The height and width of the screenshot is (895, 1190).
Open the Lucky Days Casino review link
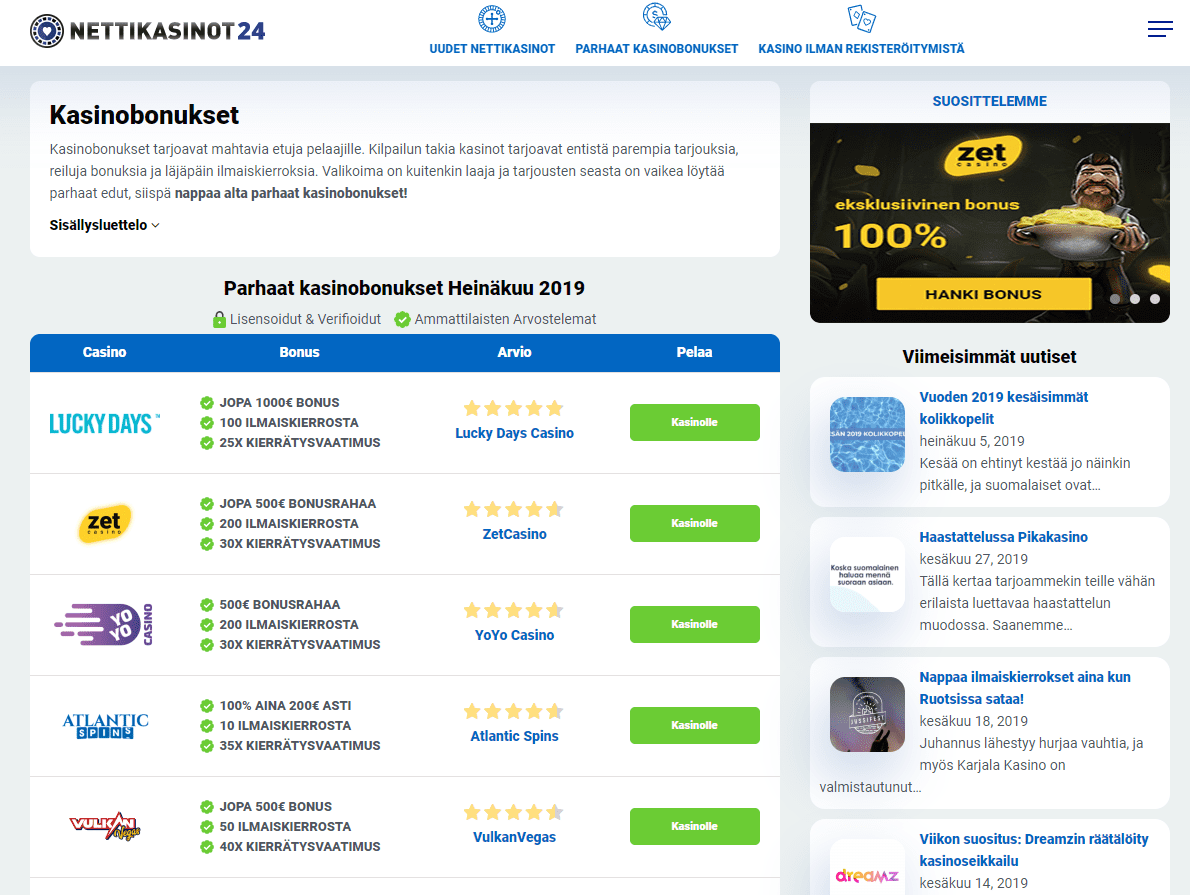click(x=514, y=433)
